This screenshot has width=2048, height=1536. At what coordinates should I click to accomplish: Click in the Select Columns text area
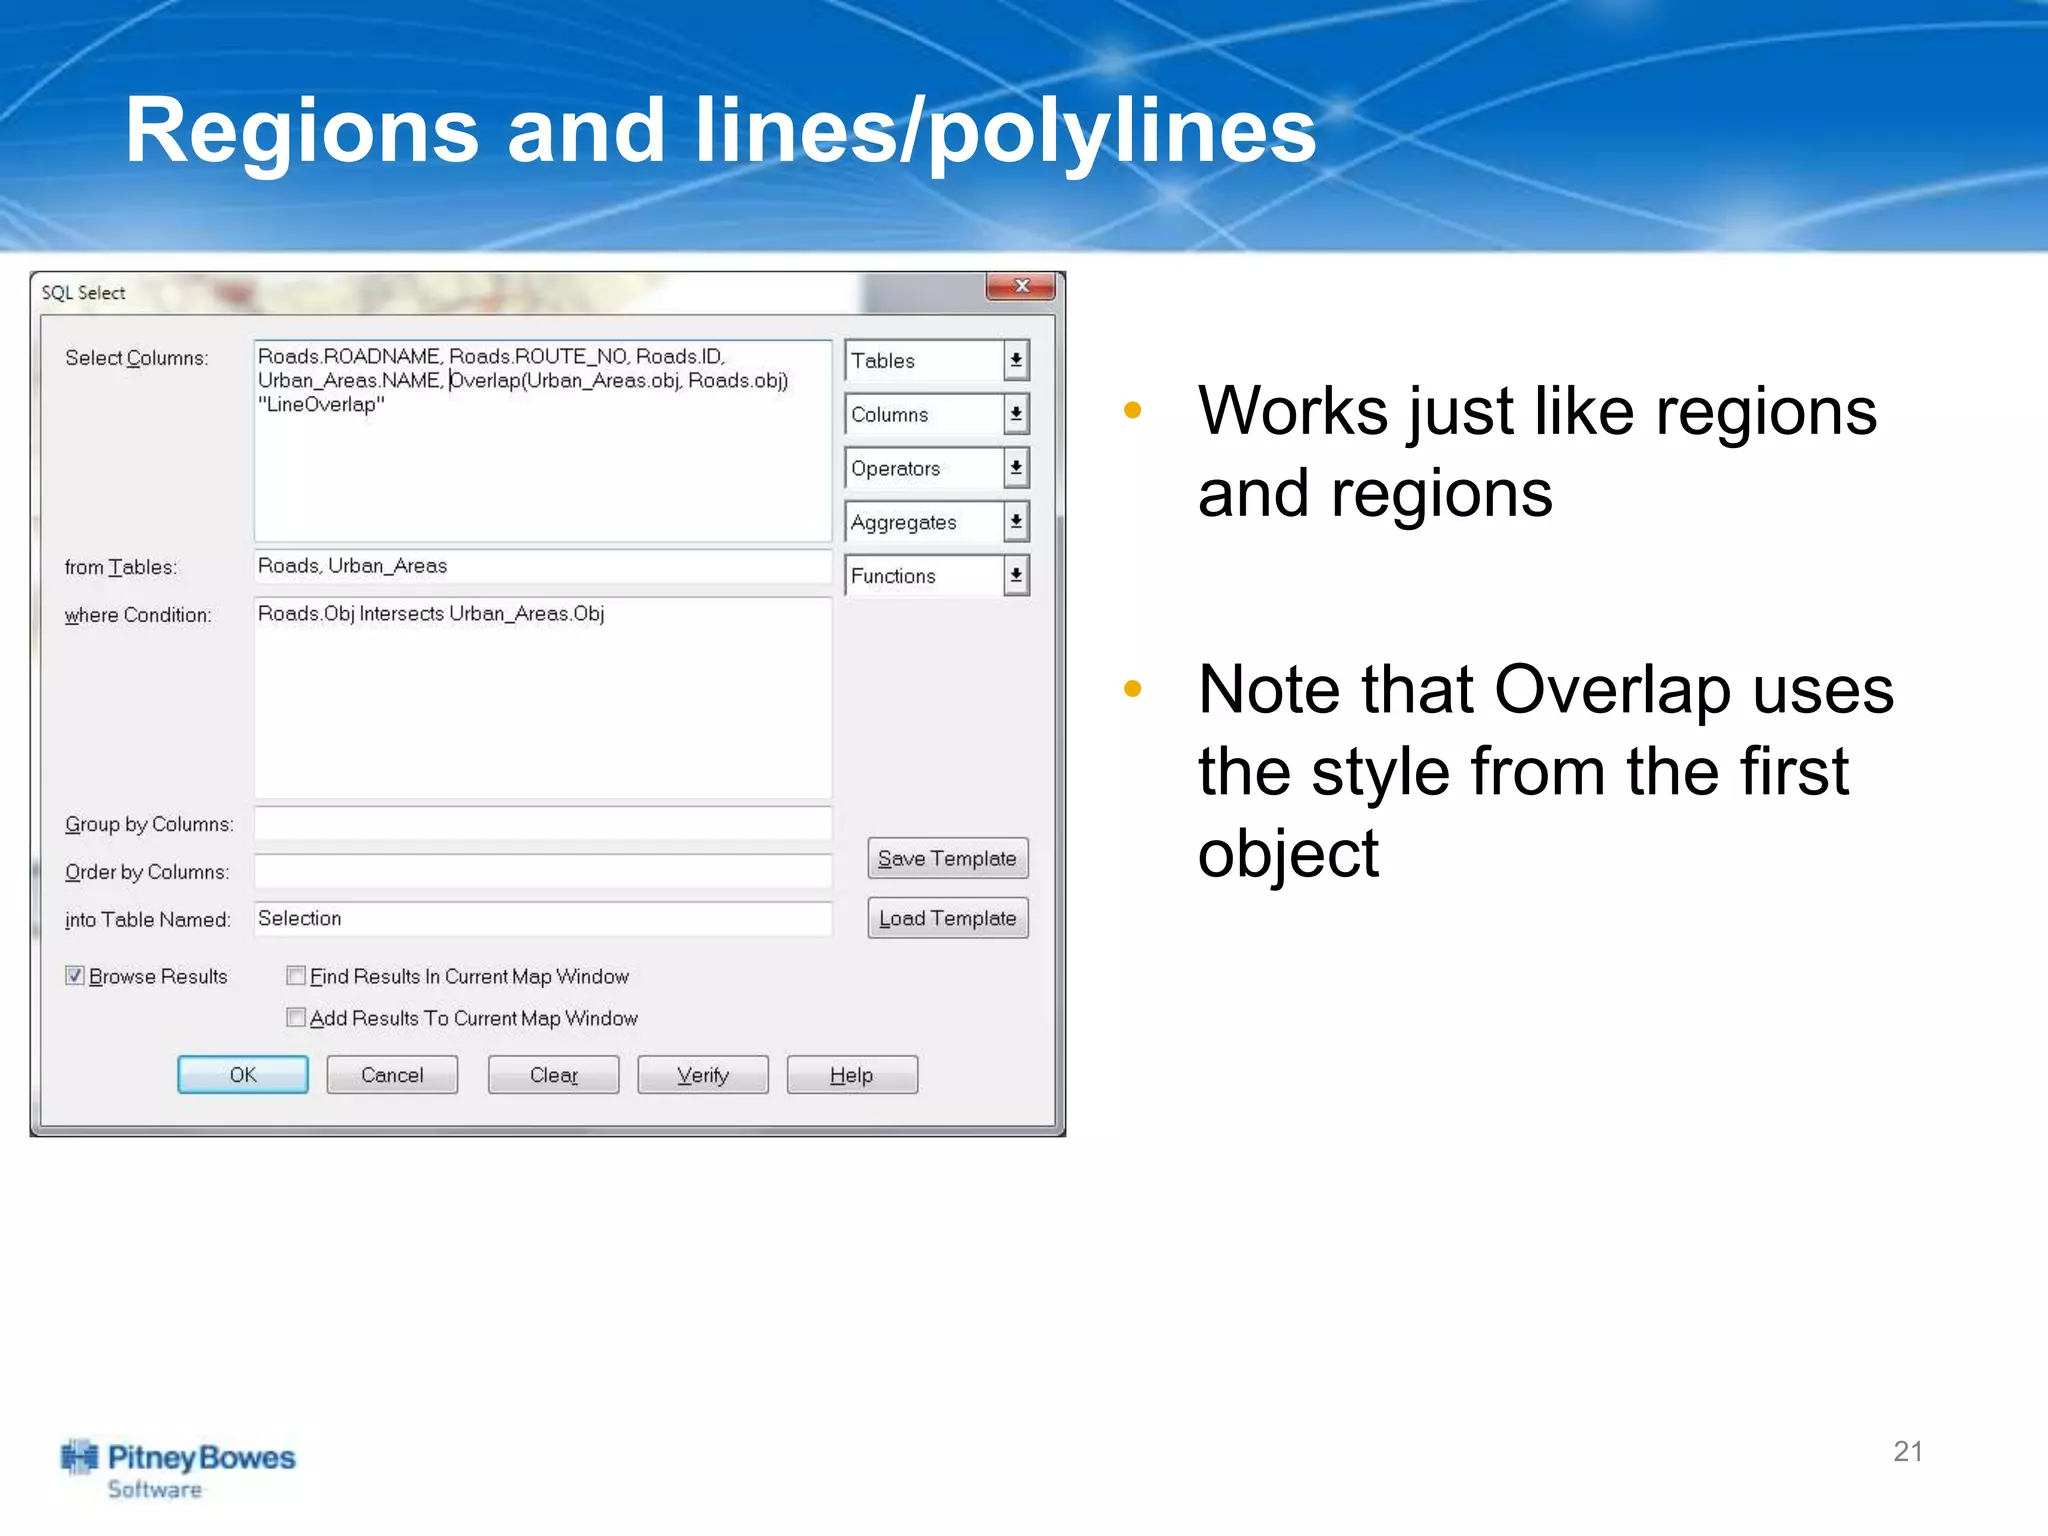pyautogui.click(x=542, y=470)
